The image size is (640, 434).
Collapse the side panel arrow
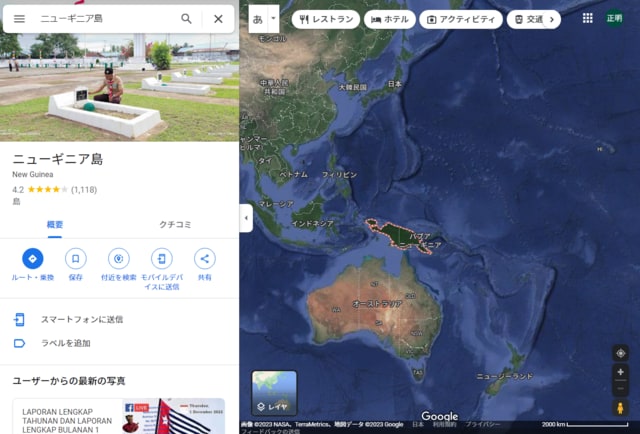(x=246, y=218)
